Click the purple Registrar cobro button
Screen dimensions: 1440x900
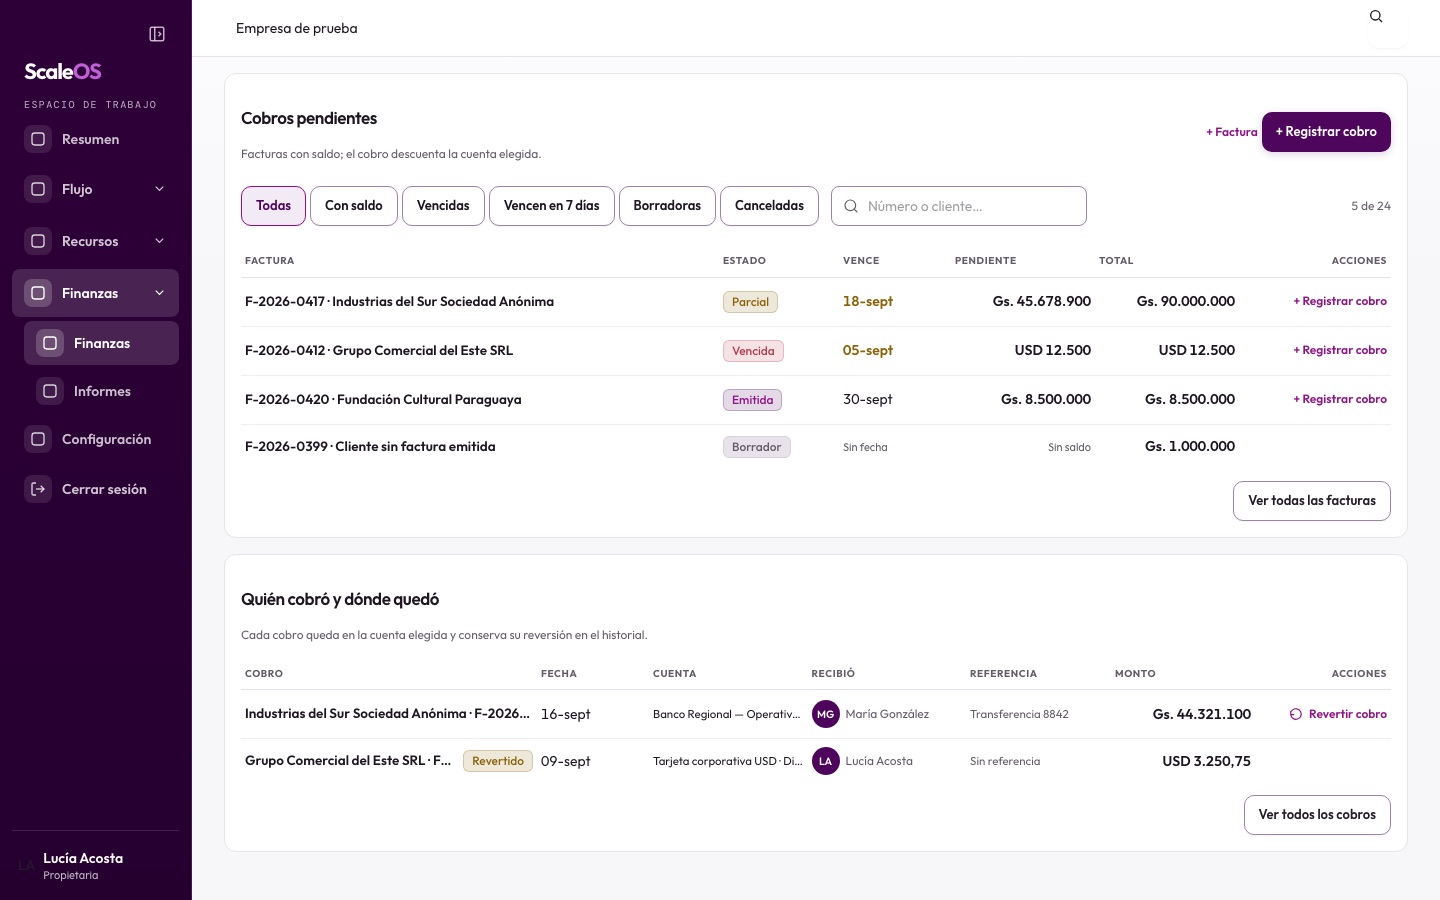[x=1326, y=132]
